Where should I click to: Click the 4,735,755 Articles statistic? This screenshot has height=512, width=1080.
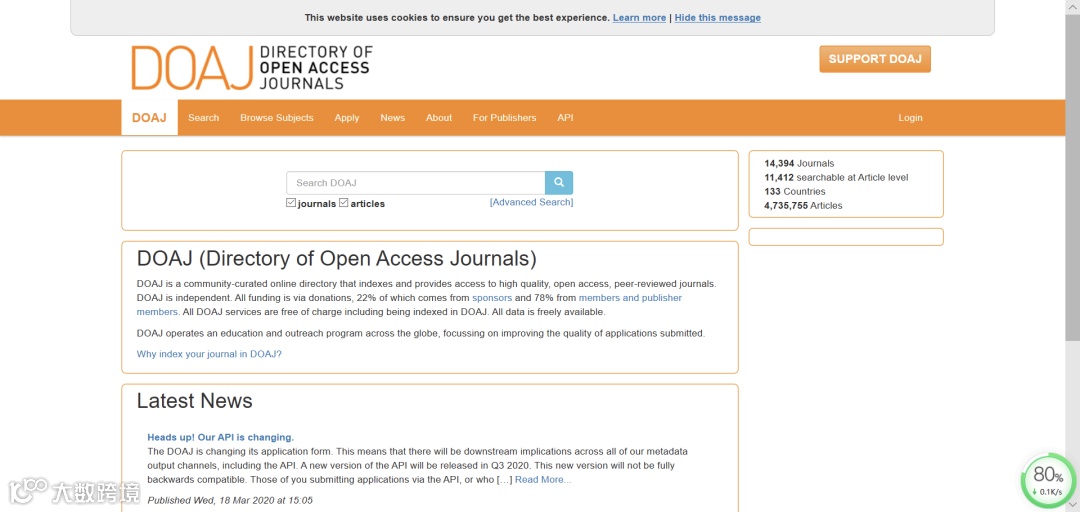click(x=803, y=205)
